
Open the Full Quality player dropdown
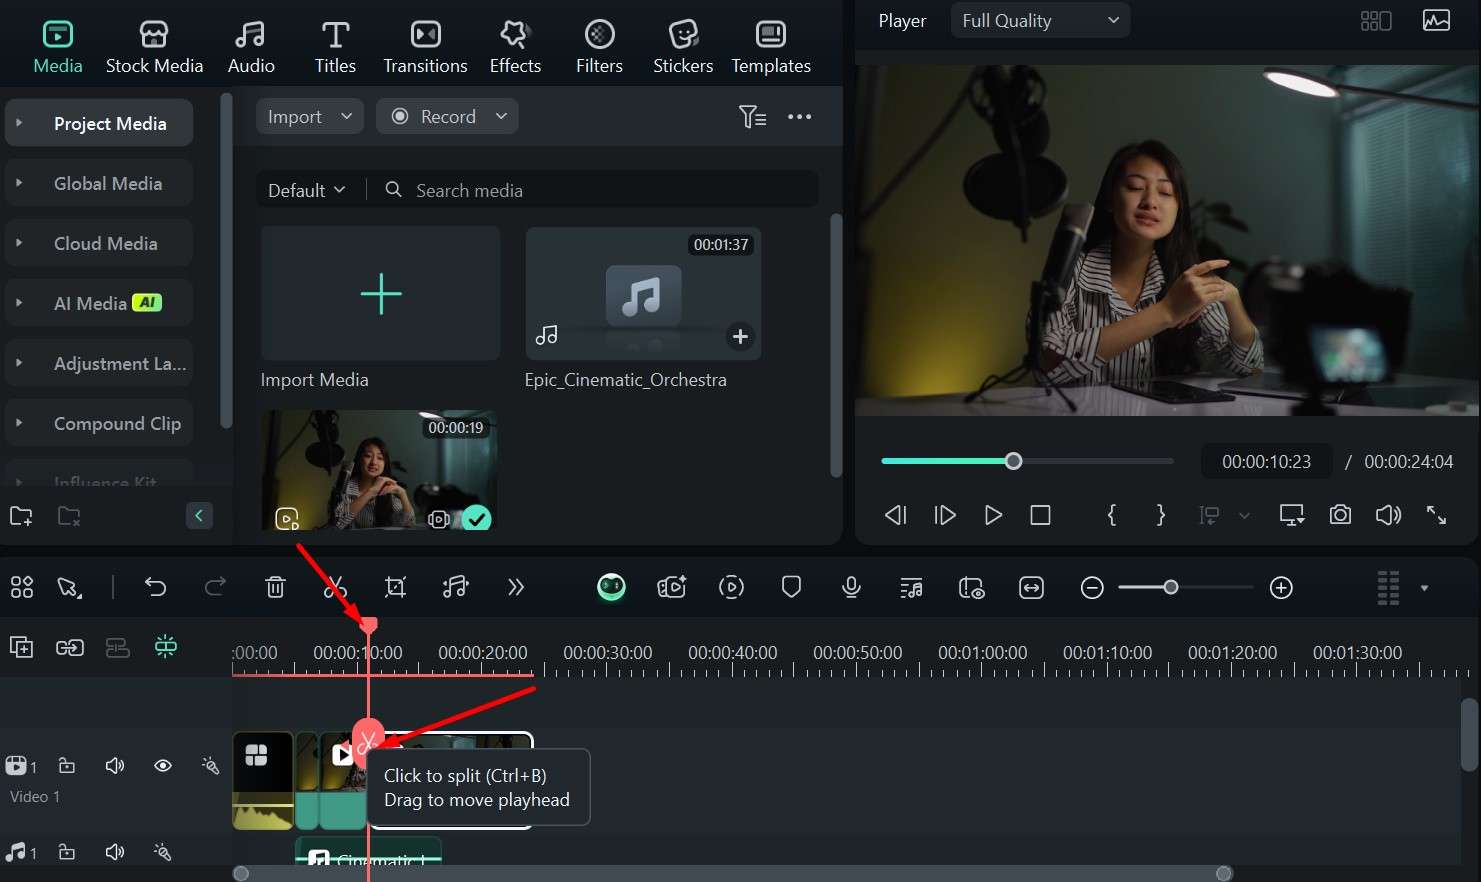click(1040, 20)
